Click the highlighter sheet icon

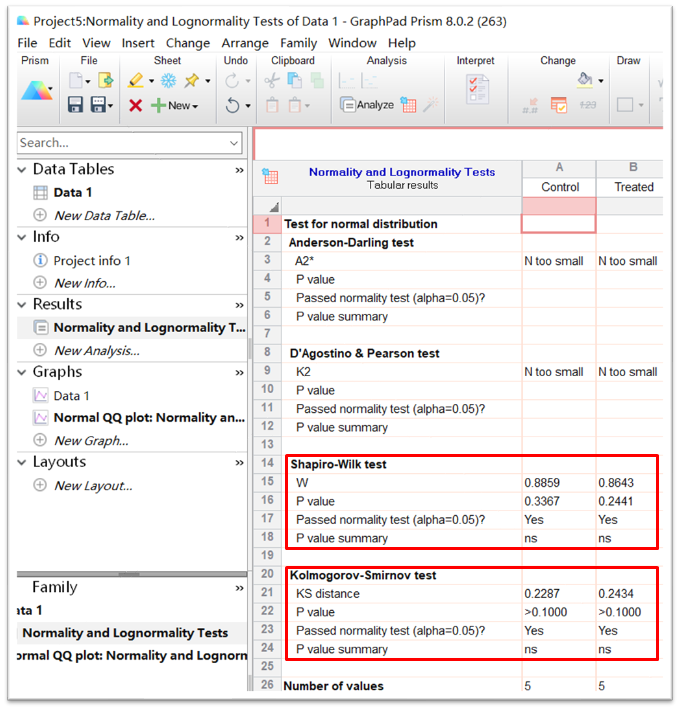136,81
